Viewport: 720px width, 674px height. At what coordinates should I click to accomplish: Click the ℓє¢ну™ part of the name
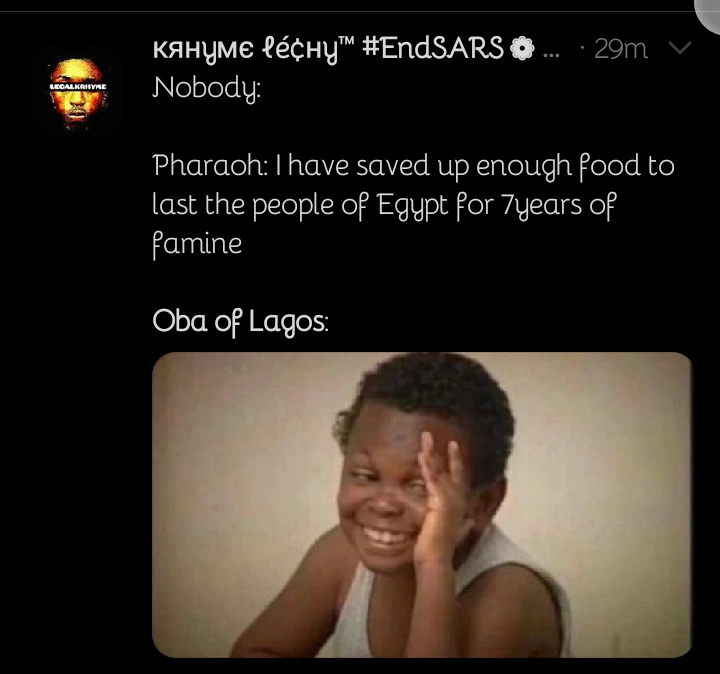click(x=294, y=48)
